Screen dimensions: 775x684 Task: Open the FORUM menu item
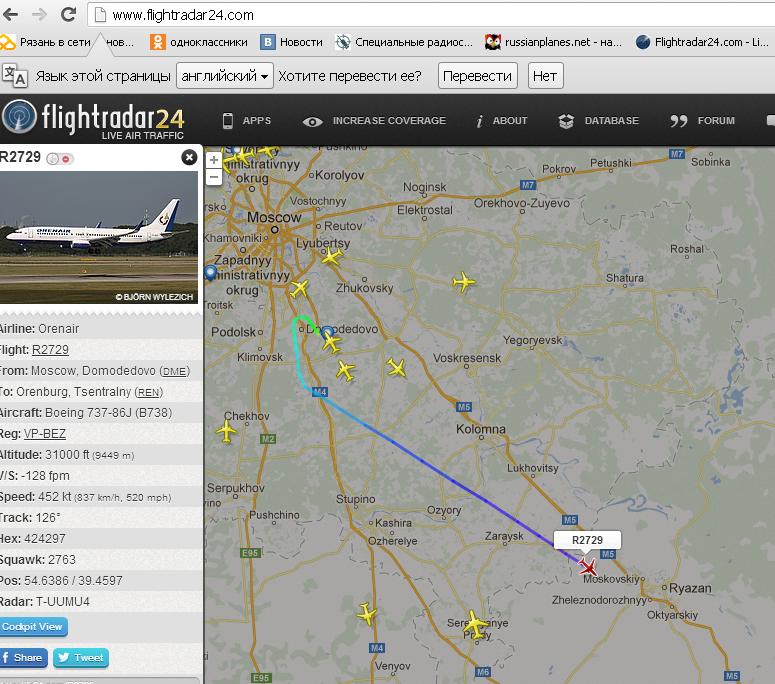tap(702, 121)
